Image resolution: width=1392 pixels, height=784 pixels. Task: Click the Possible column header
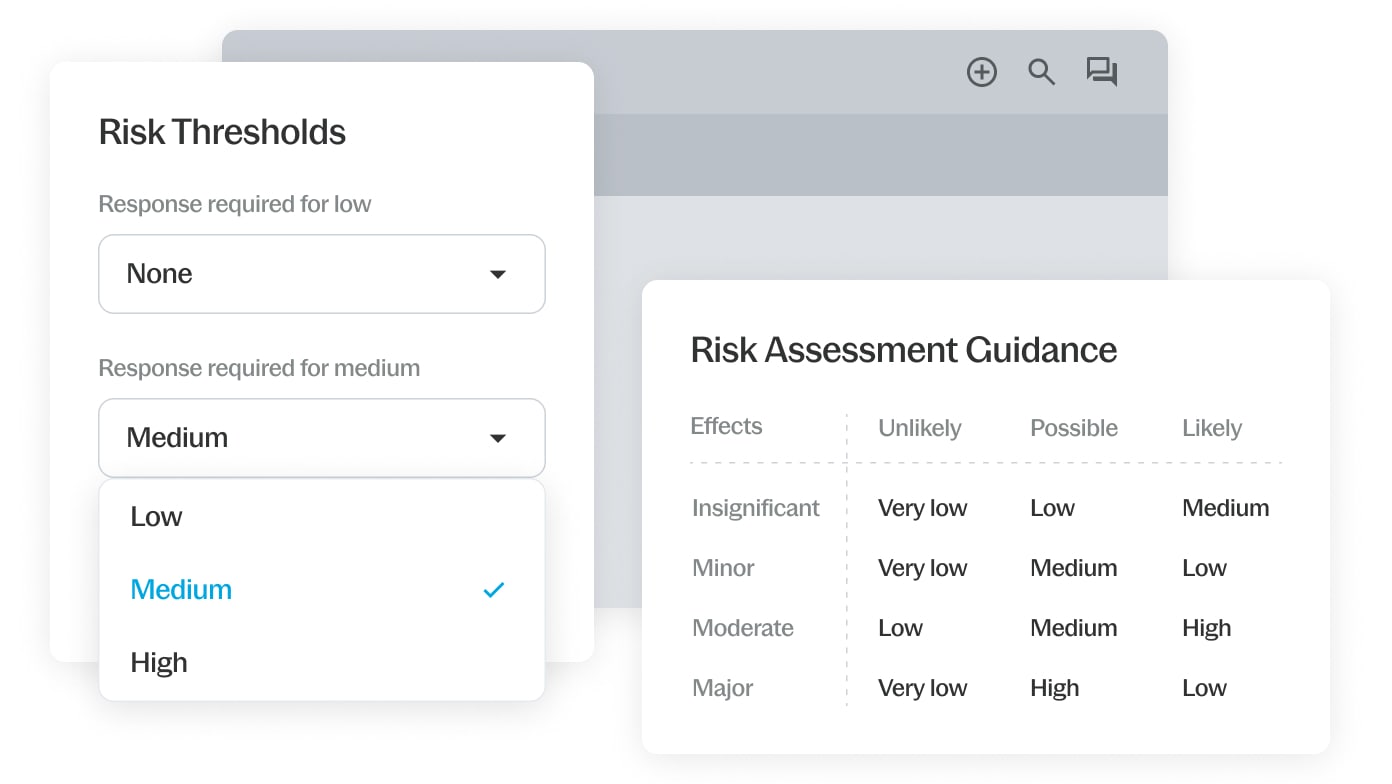(x=1074, y=428)
